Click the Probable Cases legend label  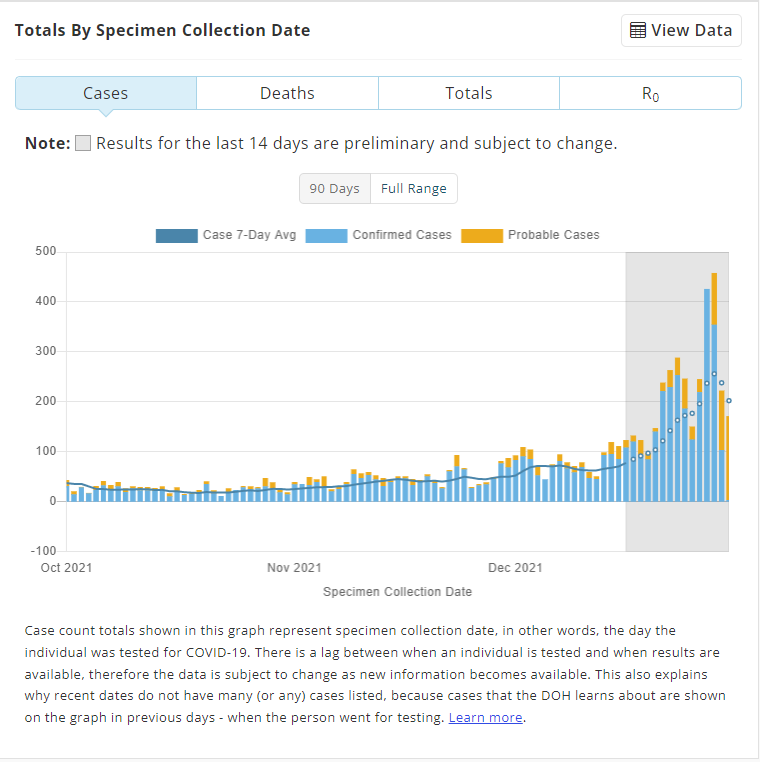[x=553, y=235]
